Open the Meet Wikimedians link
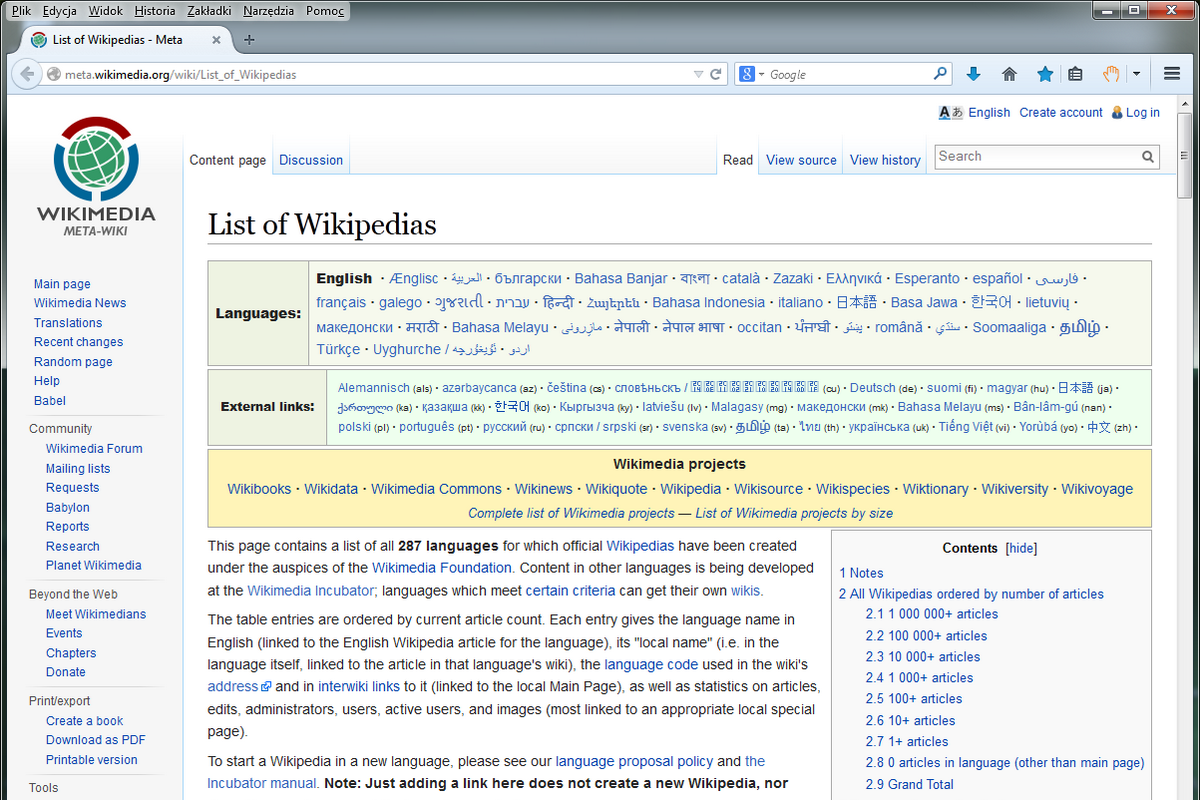The width and height of the screenshot is (1200, 800). (96, 614)
